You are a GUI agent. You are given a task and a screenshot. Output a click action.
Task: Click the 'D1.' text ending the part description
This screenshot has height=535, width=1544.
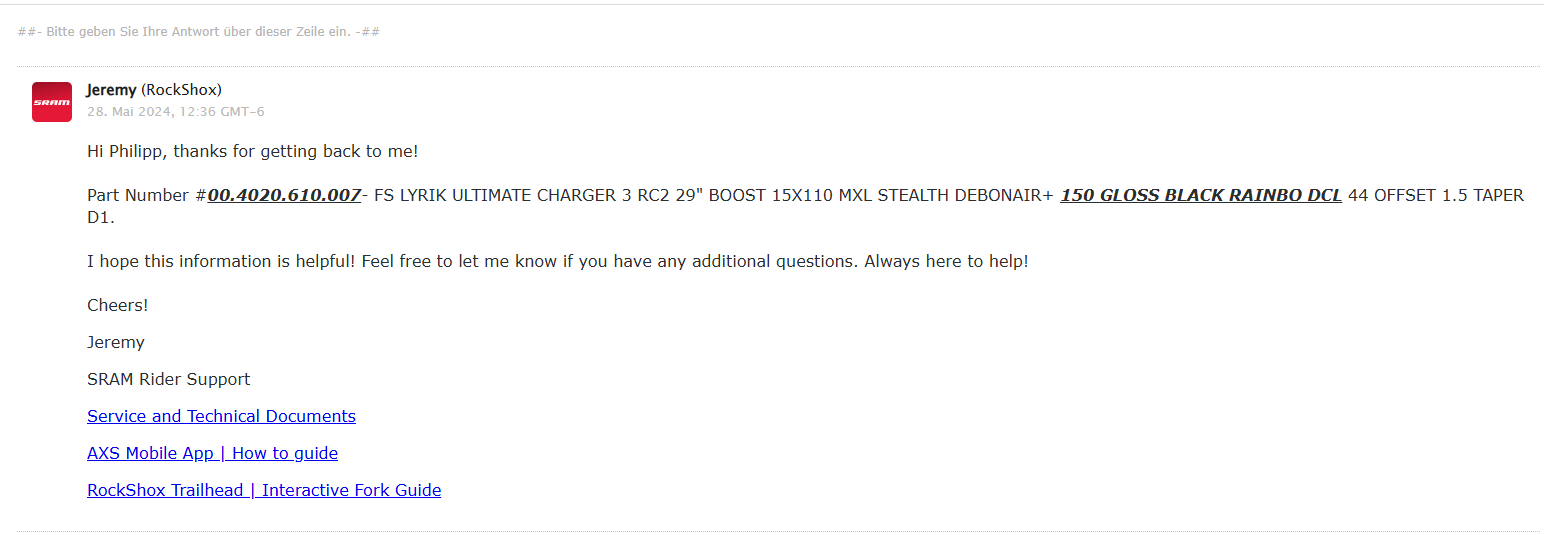click(101, 217)
